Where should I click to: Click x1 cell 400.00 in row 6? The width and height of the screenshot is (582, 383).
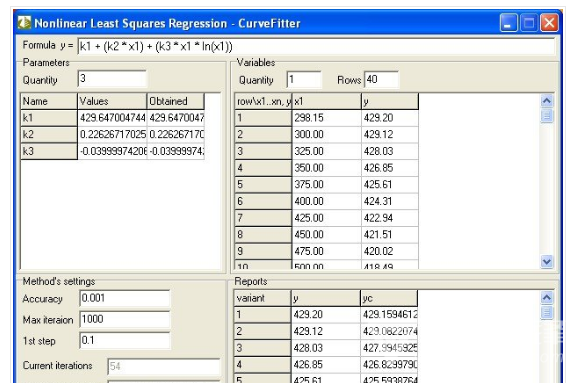pos(327,201)
